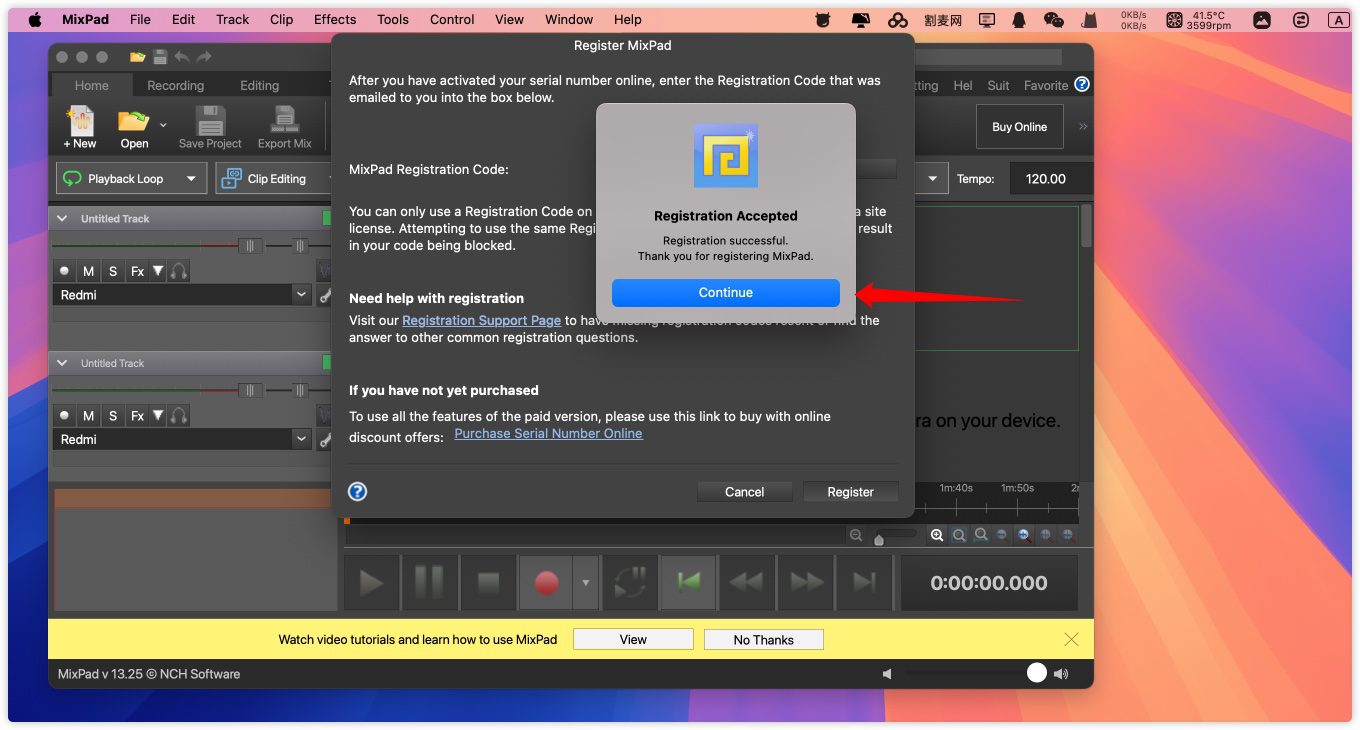Click the Open folder icon

coord(133,122)
